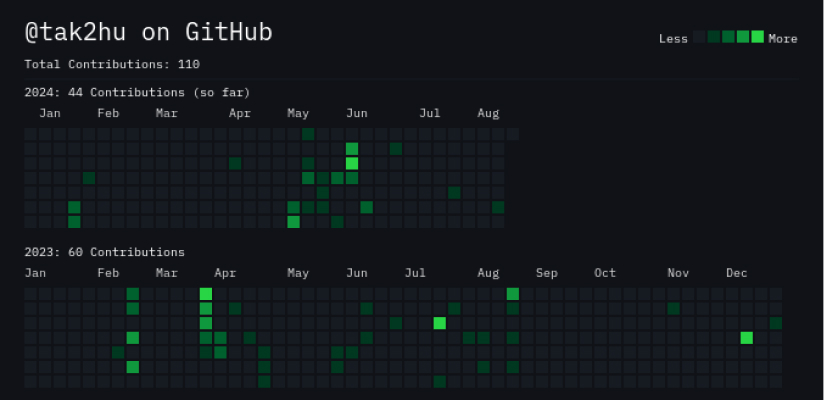Click the lone green April cell in 2024
The image size is (824, 400).
pyautogui.click(x=235, y=163)
